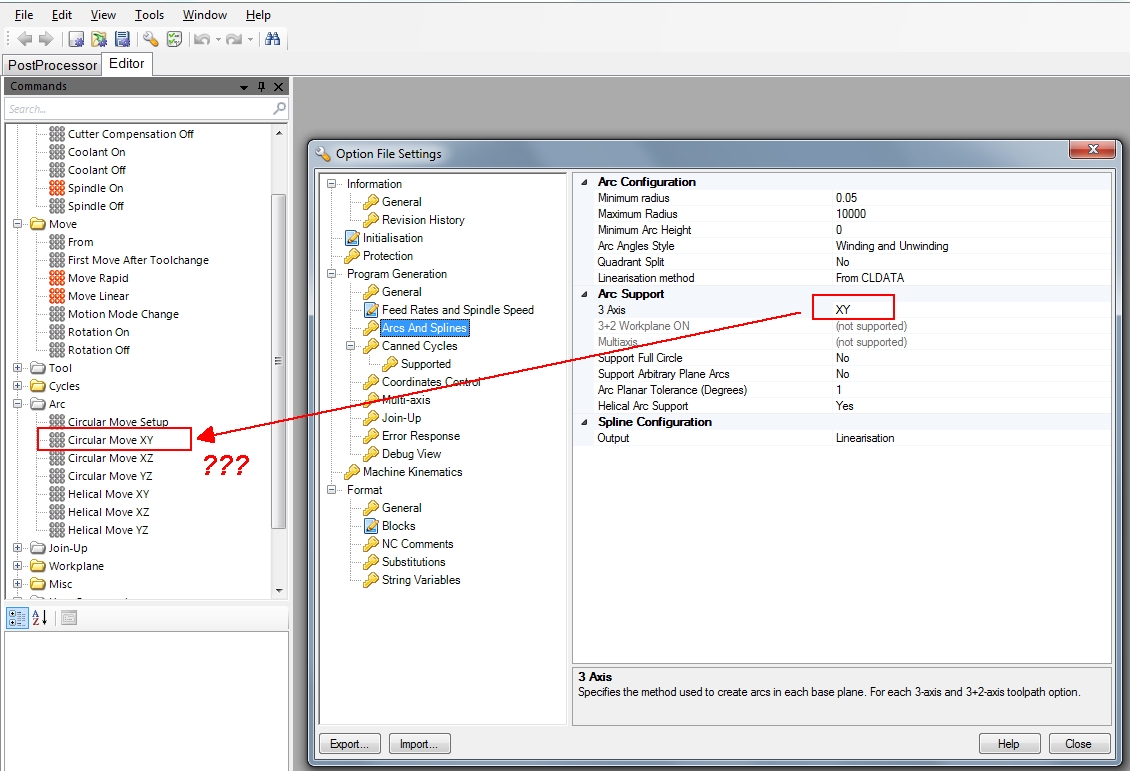
Task: Open the Commands panel options dropdown arrow
Action: [244, 87]
